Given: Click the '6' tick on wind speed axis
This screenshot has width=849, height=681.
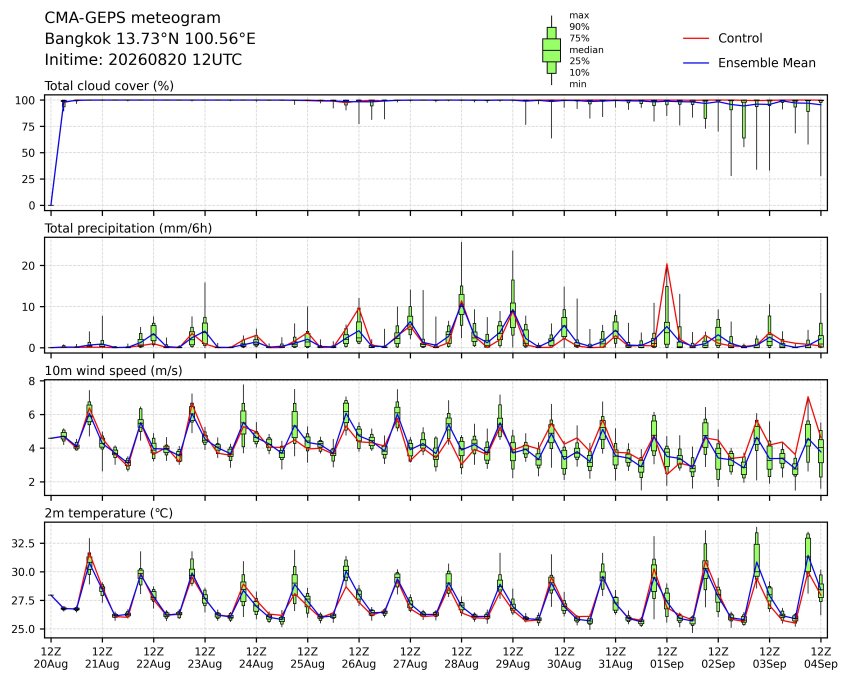Looking at the screenshot, I should tap(32, 415).
